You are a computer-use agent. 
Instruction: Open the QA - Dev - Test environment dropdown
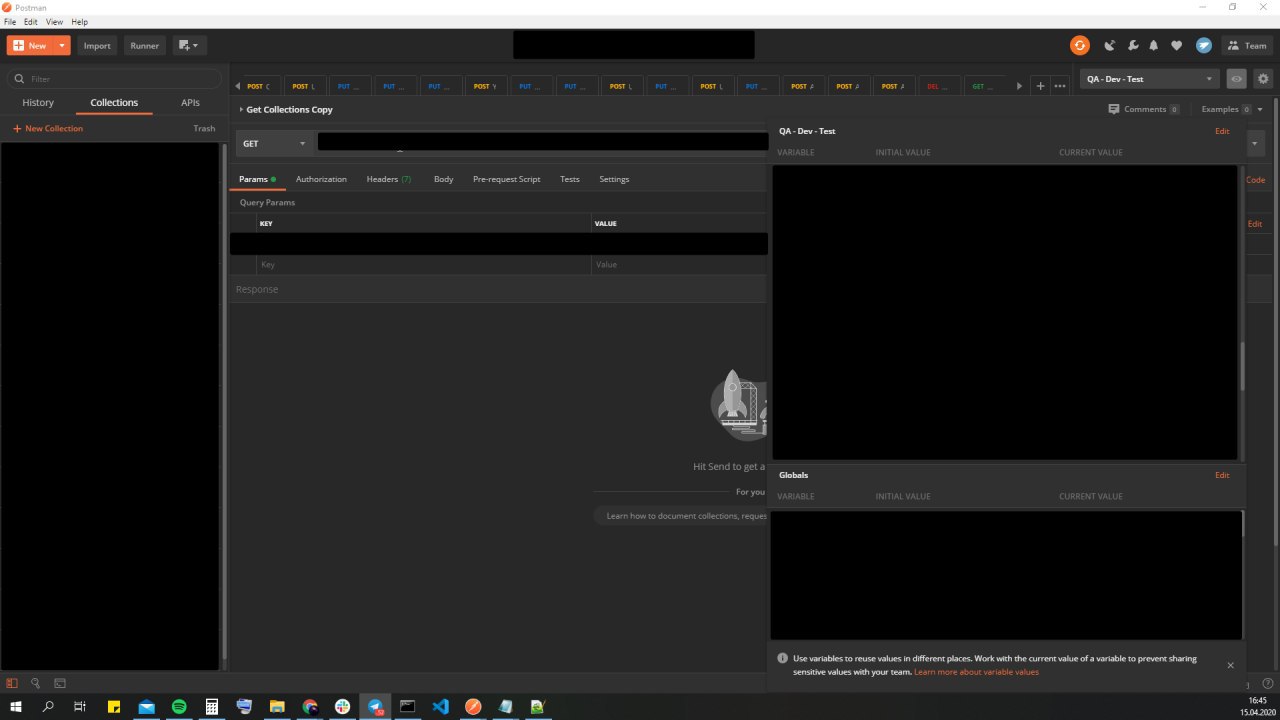click(1149, 78)
